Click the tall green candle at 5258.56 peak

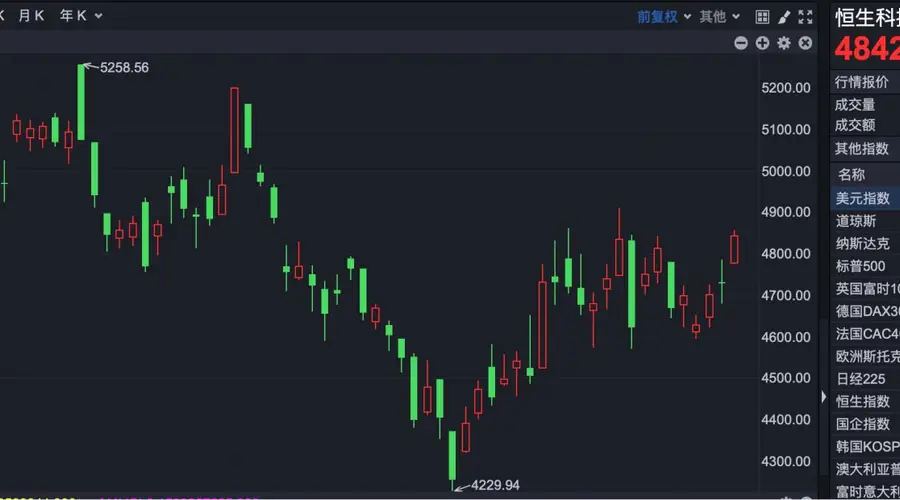[x=81, y=102]
